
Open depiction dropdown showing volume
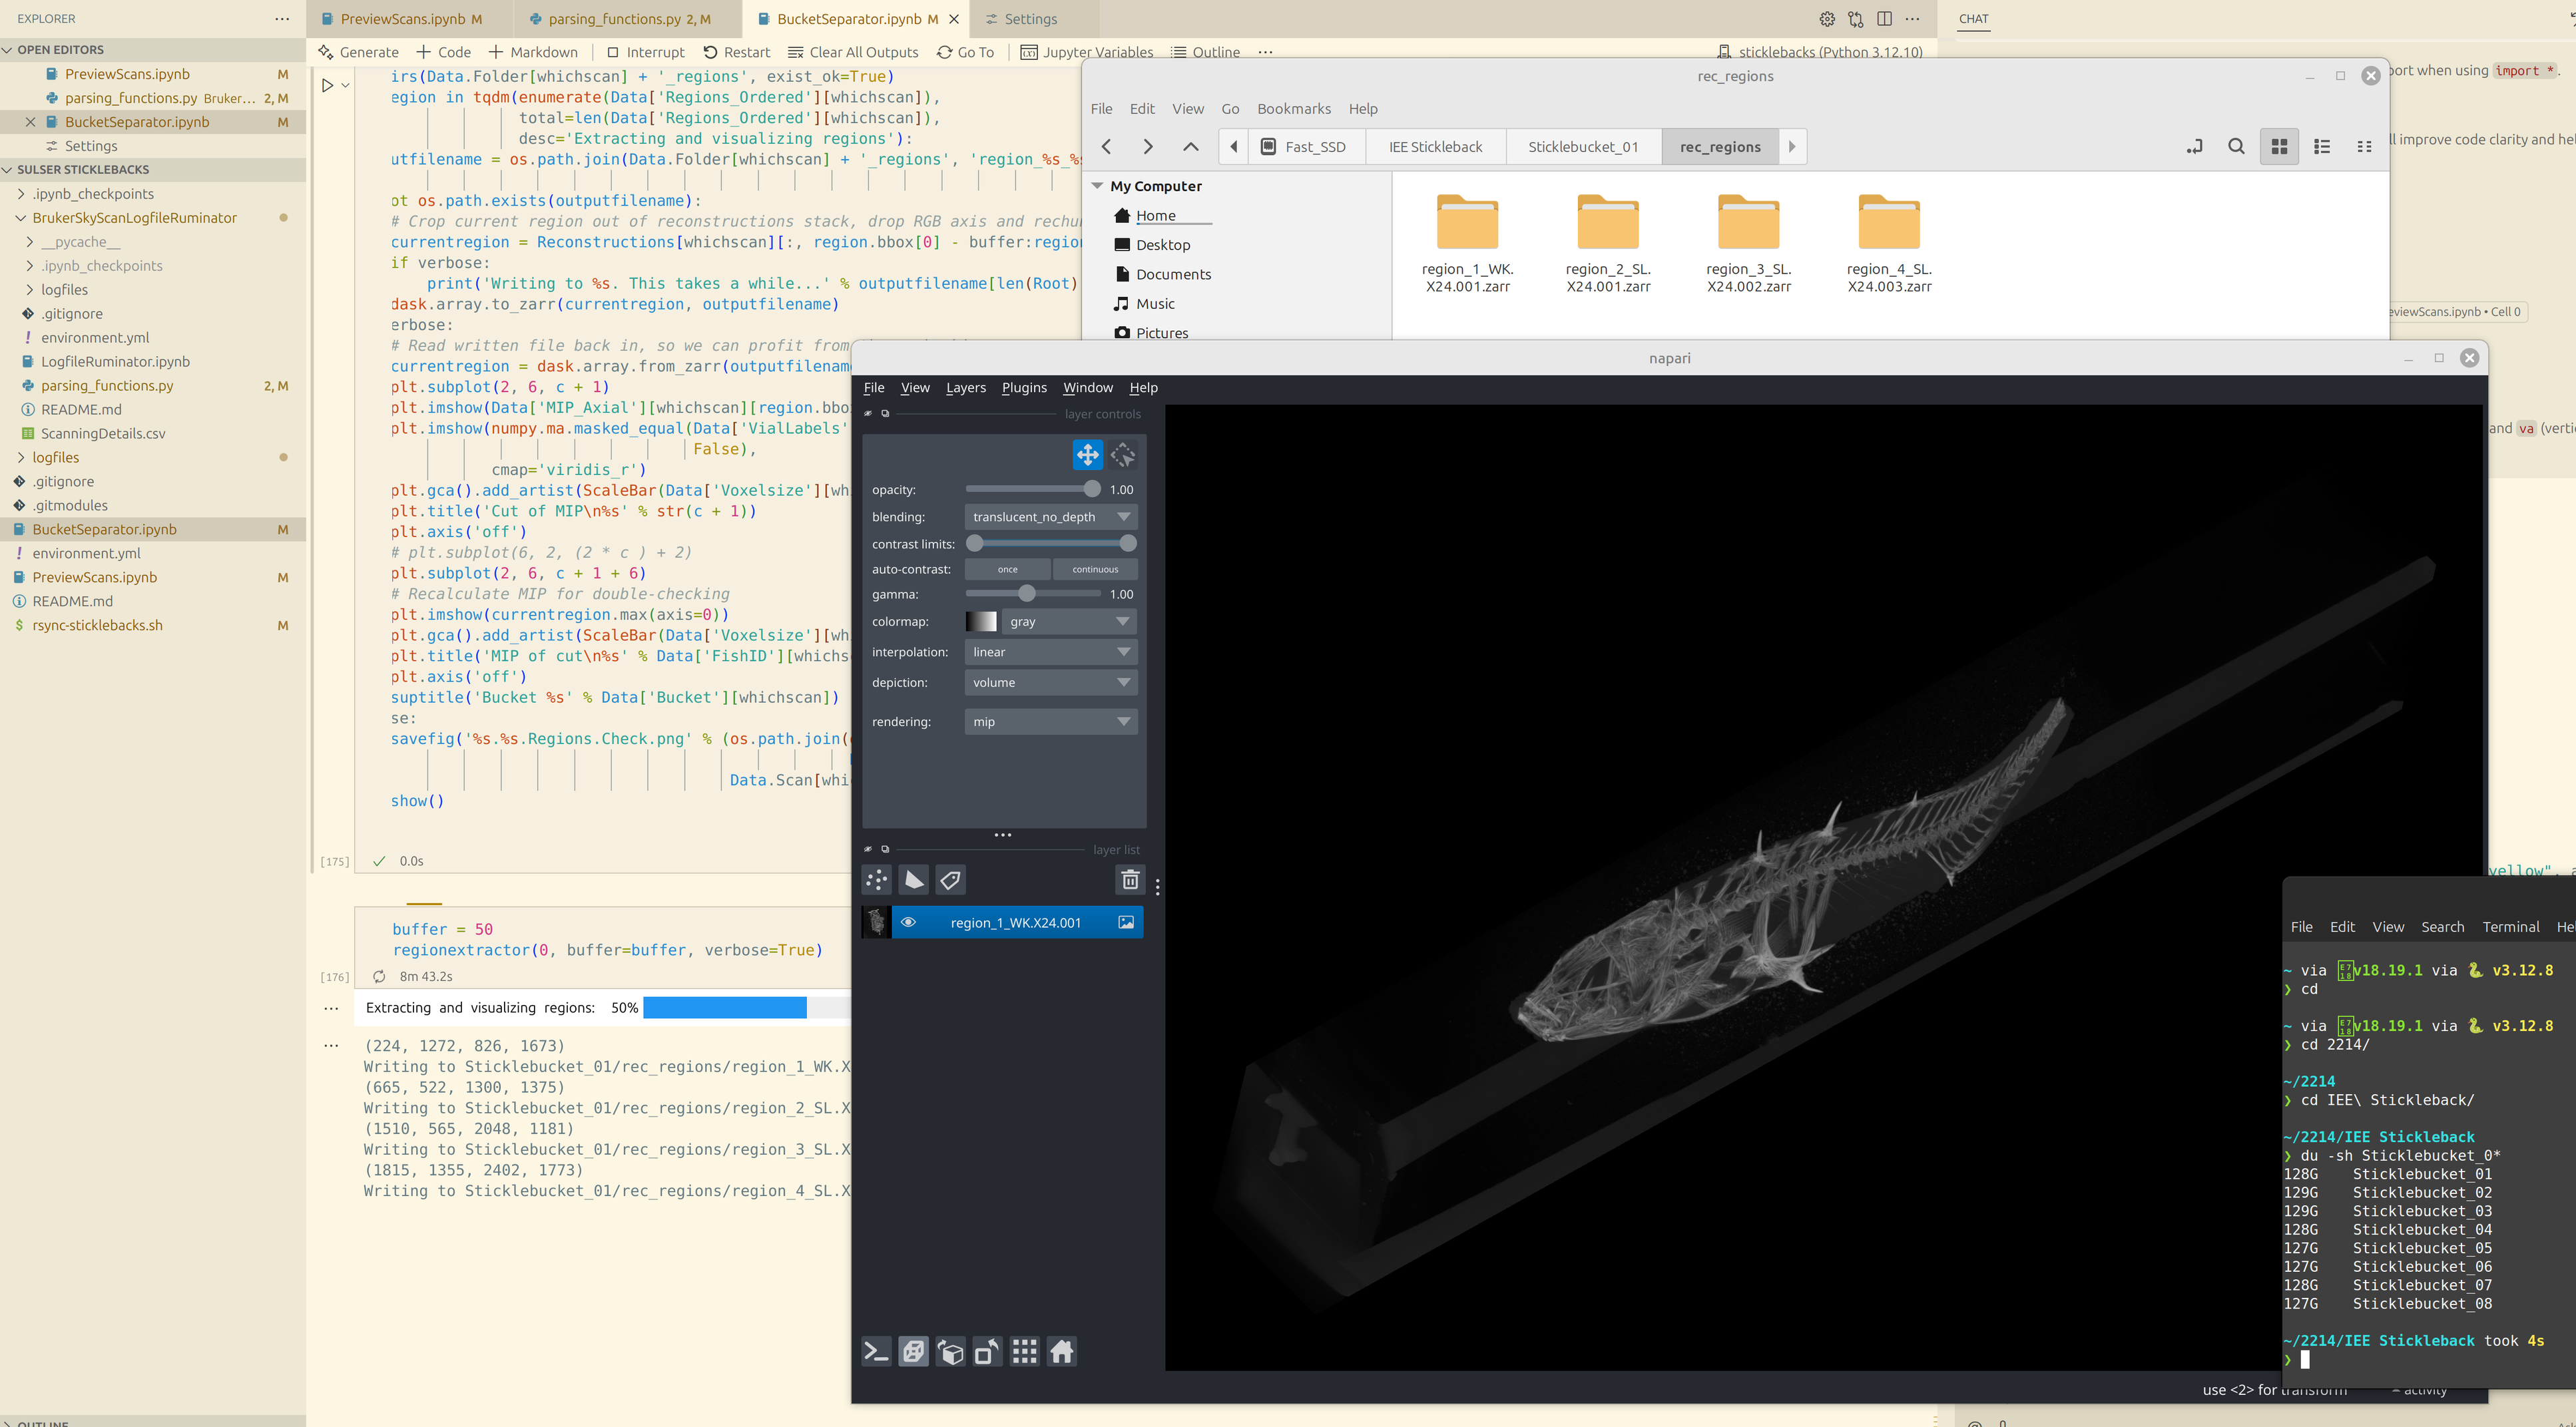[x=1051, y=683]
